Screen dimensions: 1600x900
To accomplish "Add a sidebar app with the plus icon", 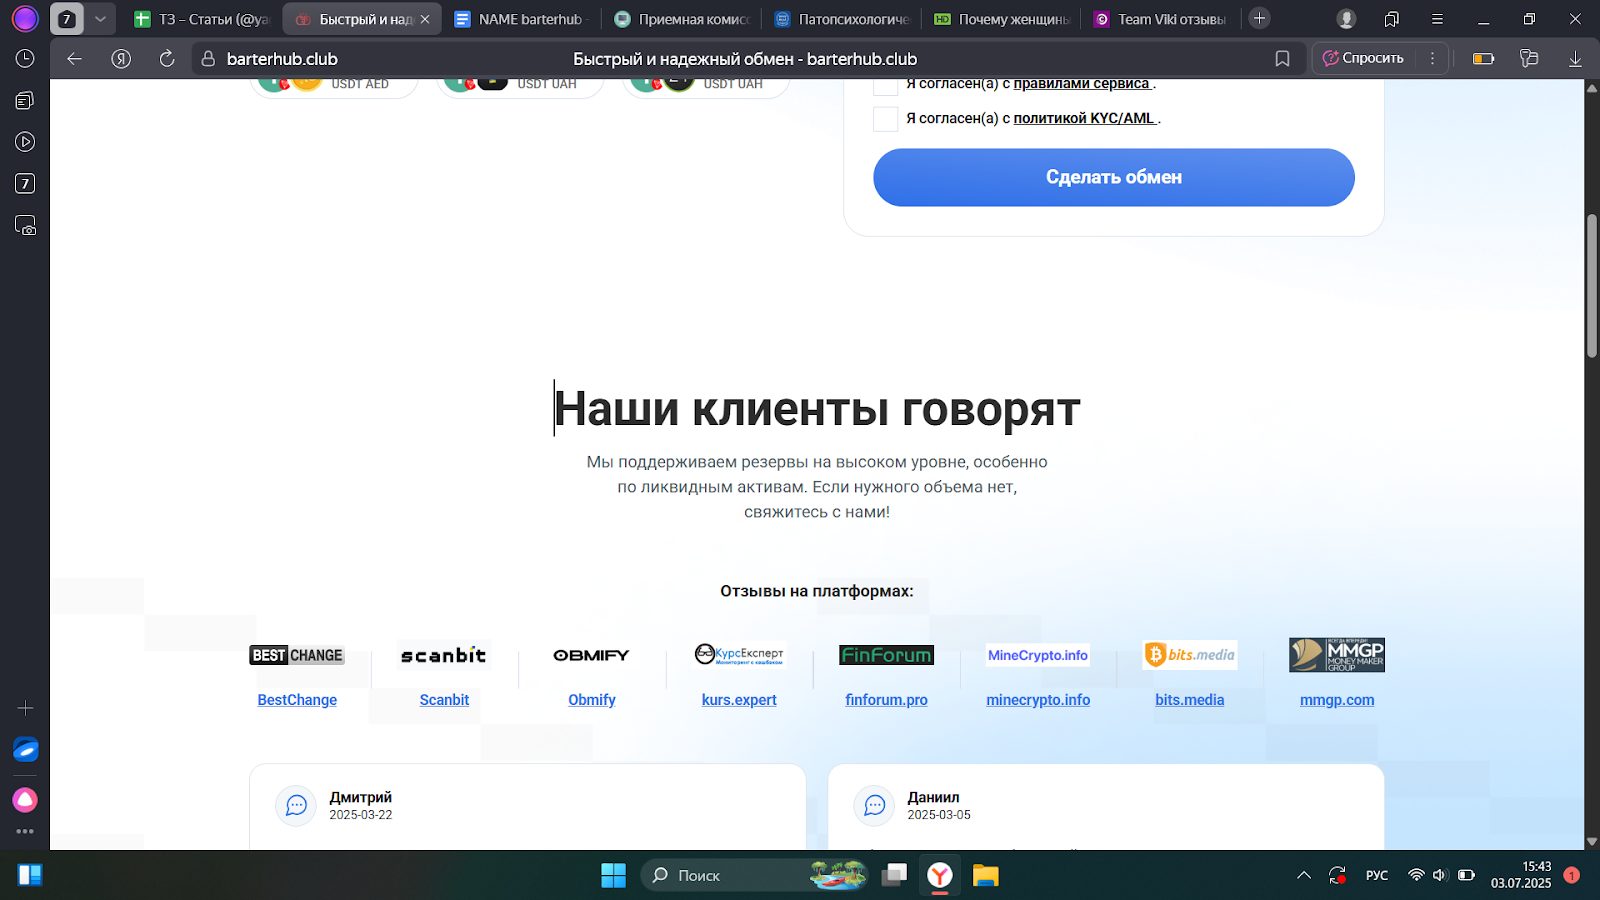I will tap(25, 708).
